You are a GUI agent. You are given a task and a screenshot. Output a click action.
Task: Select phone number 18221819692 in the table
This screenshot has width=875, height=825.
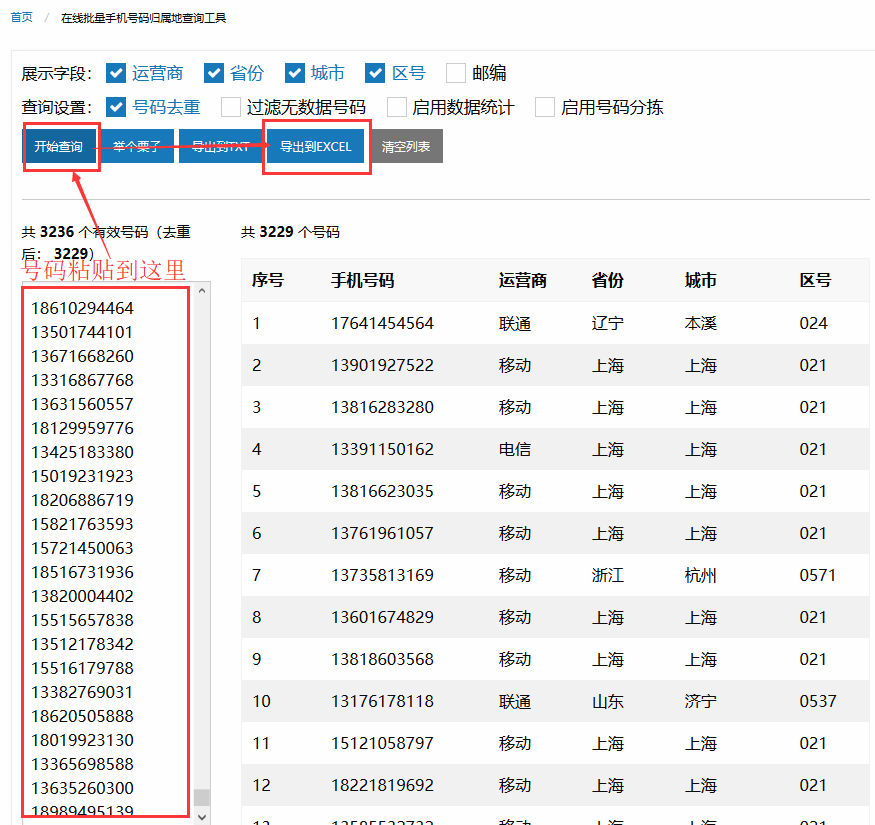point(382,785)
